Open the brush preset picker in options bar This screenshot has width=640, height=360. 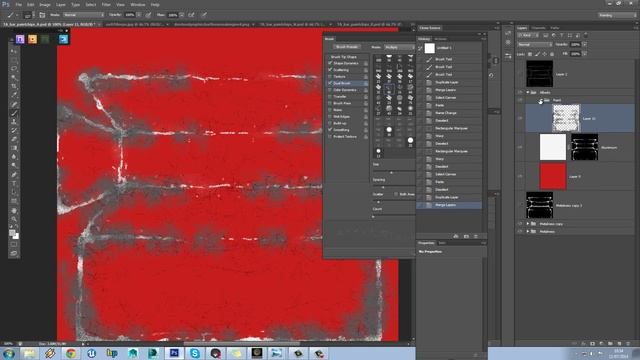coord(28,15)
